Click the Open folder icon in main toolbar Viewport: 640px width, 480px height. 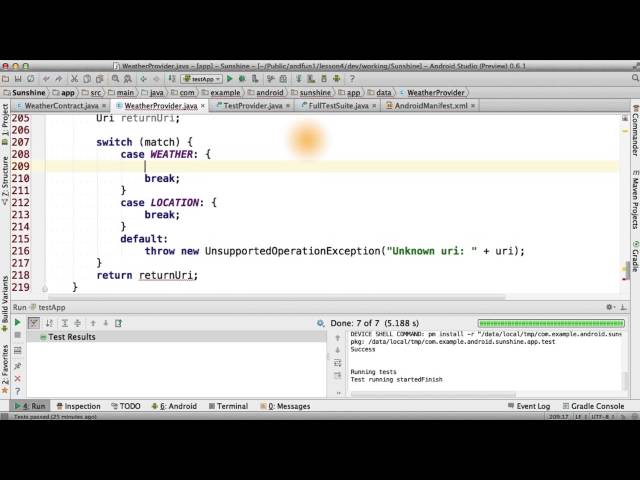pyautogui.click(x=5, y=79)
